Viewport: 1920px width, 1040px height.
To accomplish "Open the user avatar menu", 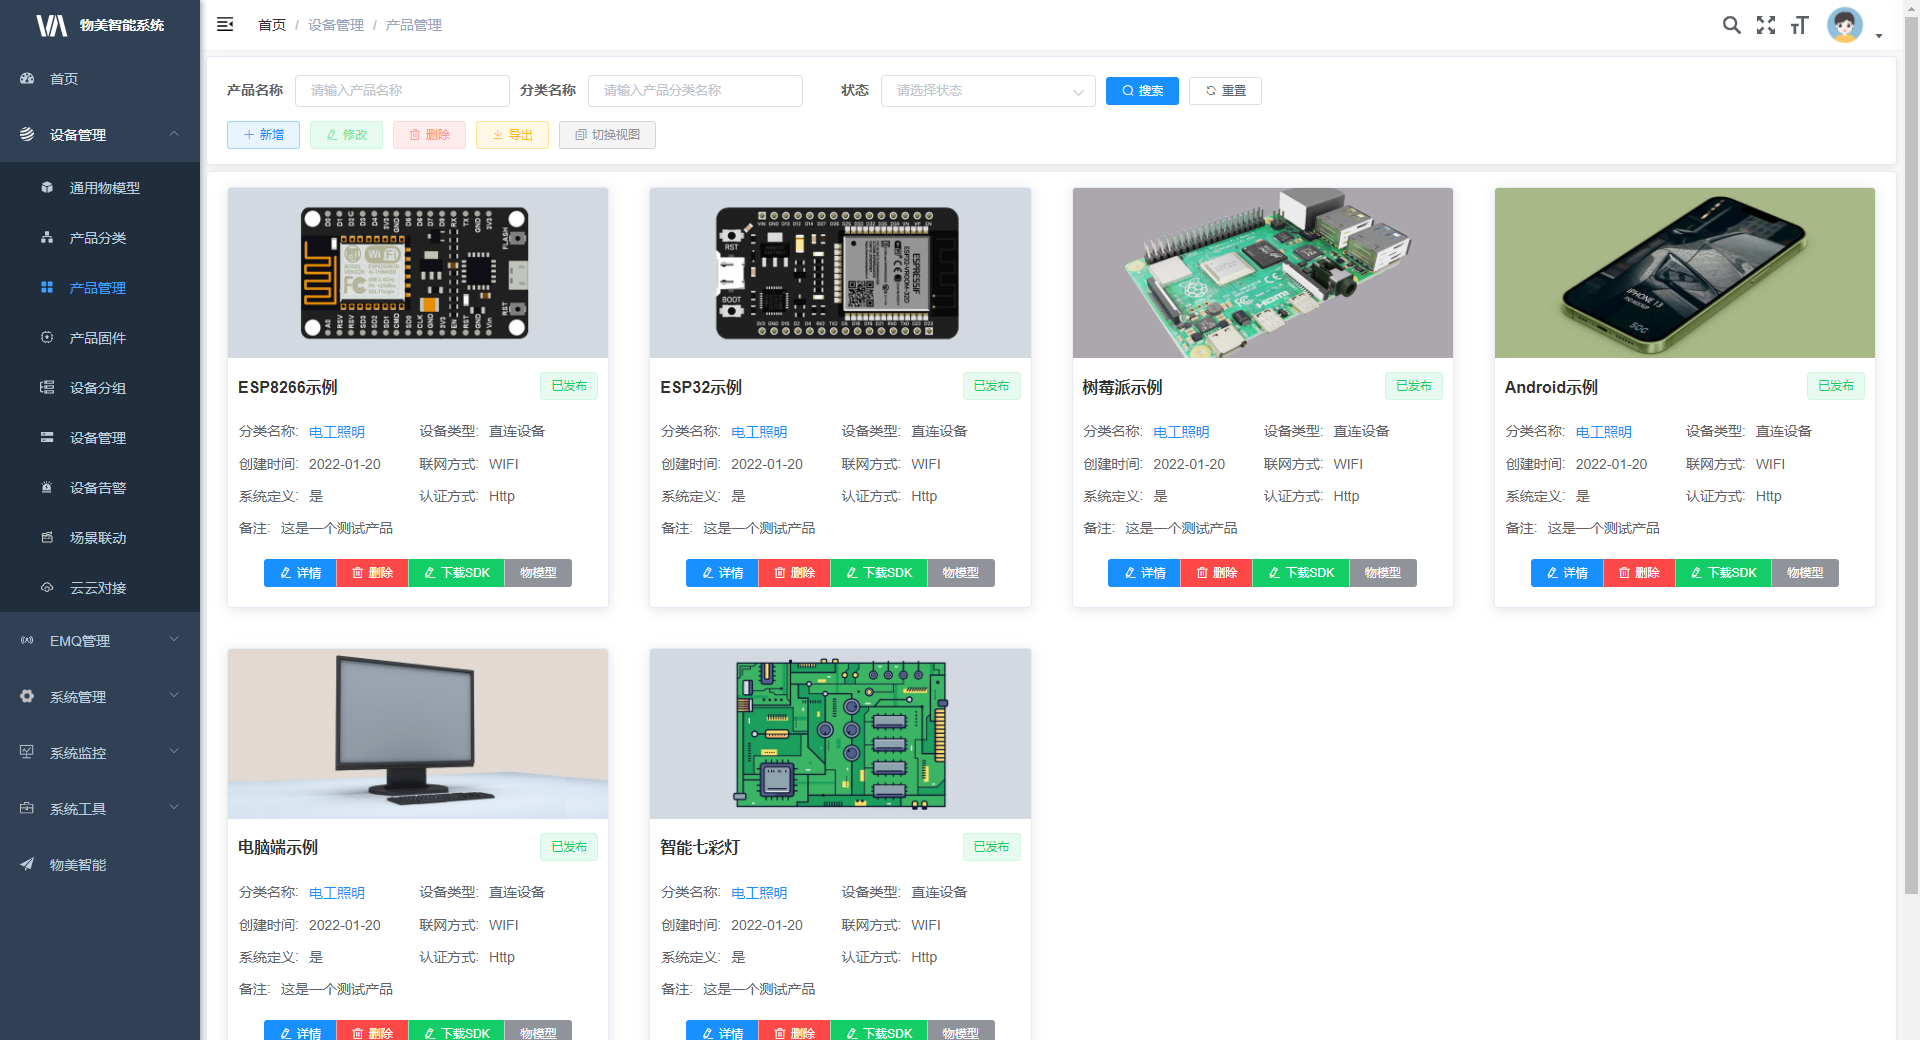I will coord(1845,25).
